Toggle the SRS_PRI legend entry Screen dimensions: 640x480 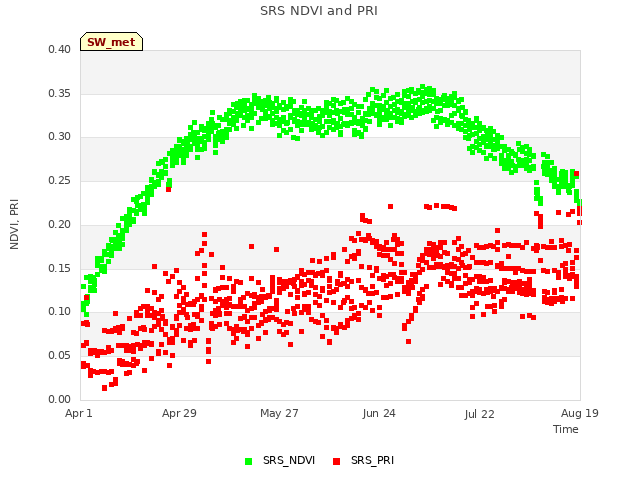click(363, 460)
